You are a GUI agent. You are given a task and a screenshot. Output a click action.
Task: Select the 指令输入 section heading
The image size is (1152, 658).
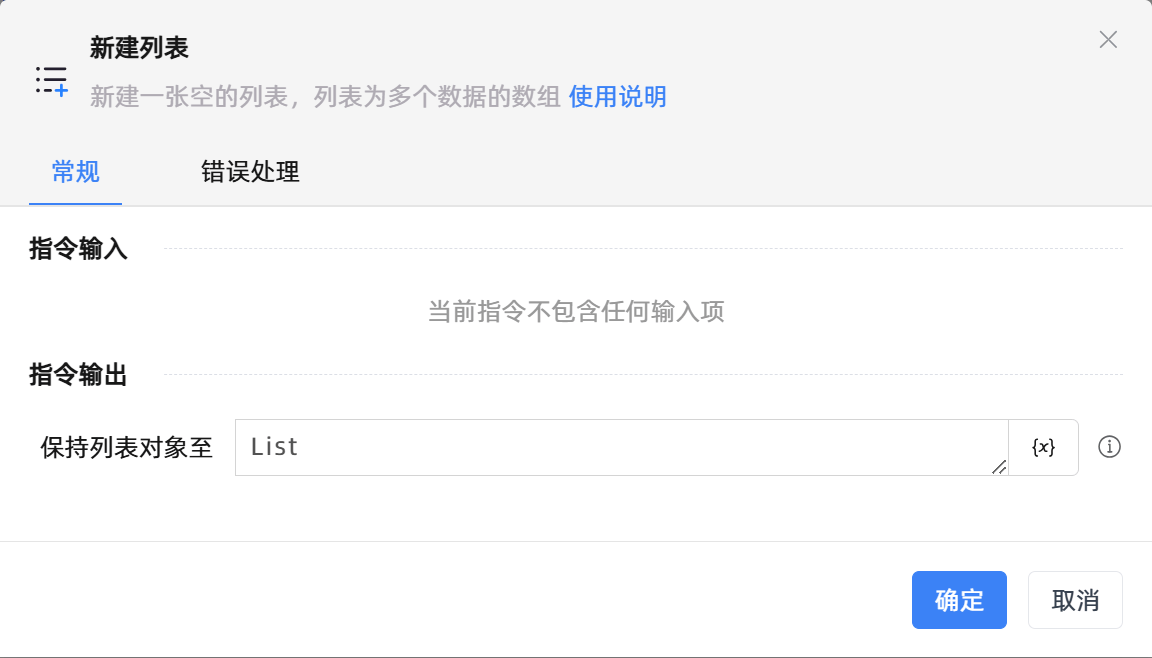tap(79, 249)
